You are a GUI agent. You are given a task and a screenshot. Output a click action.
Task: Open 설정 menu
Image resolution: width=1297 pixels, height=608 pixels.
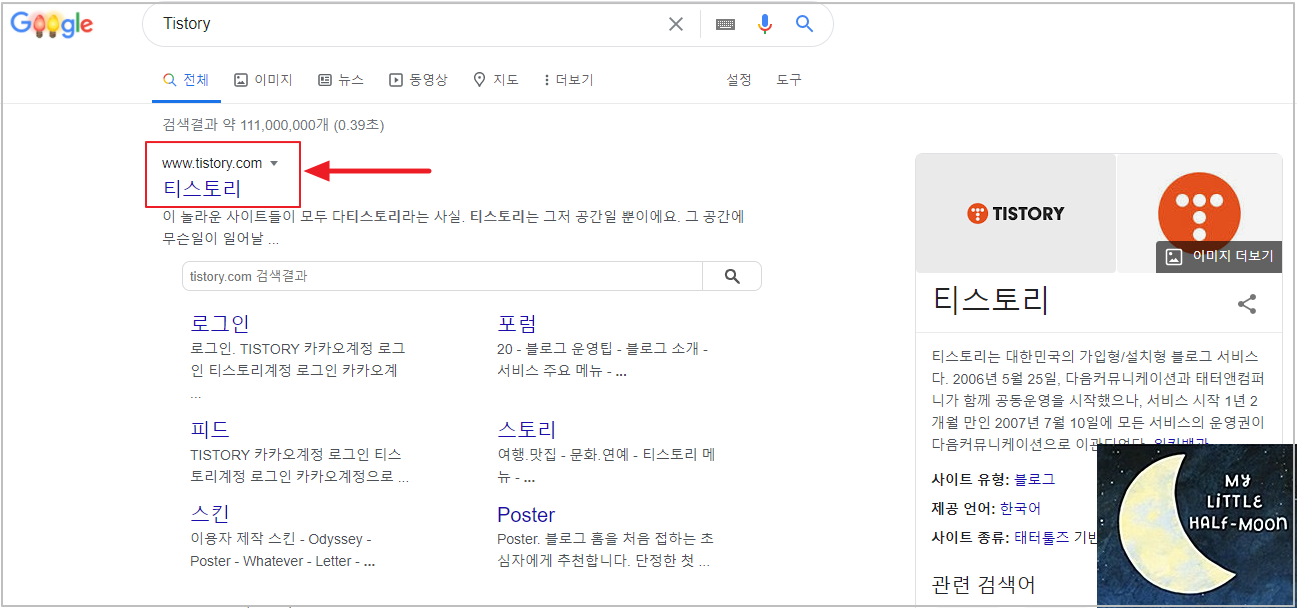coord(739,80)
